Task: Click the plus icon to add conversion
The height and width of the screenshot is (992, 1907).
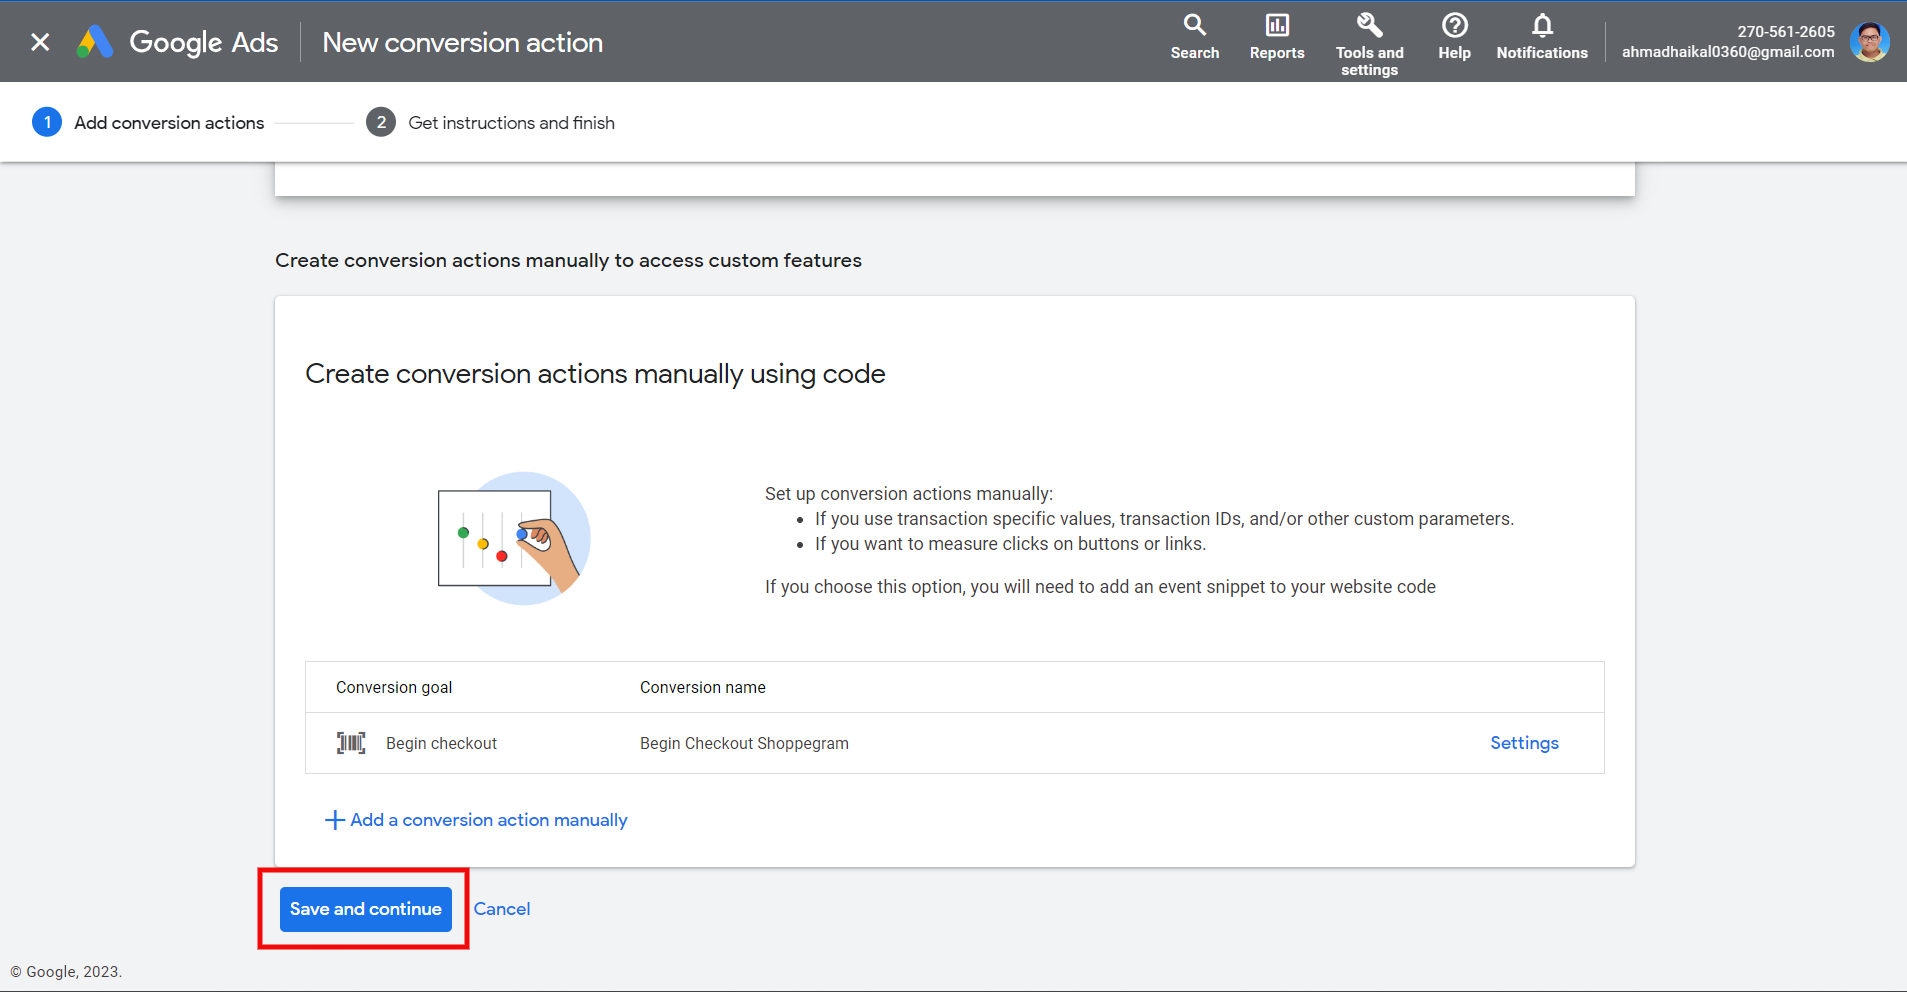Action: tap(335, 820)
